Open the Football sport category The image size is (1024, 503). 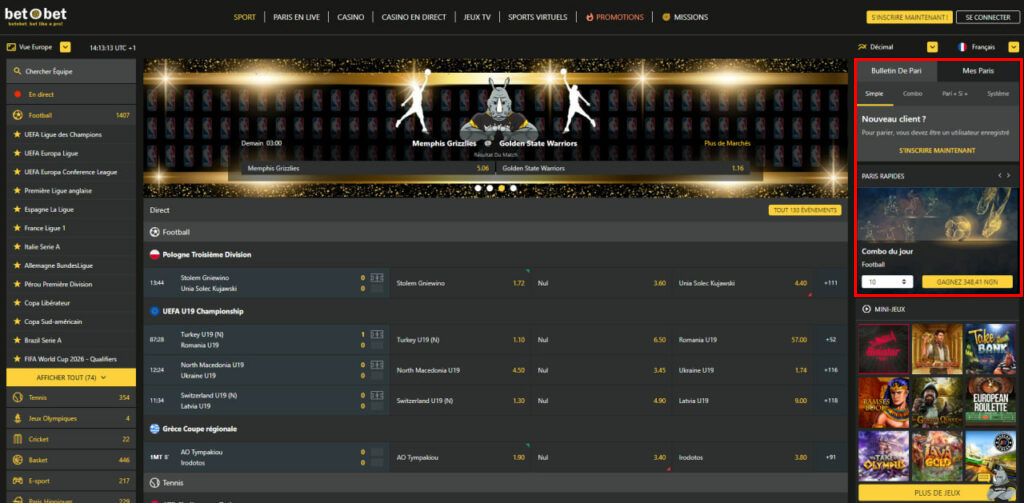[71, 115]
